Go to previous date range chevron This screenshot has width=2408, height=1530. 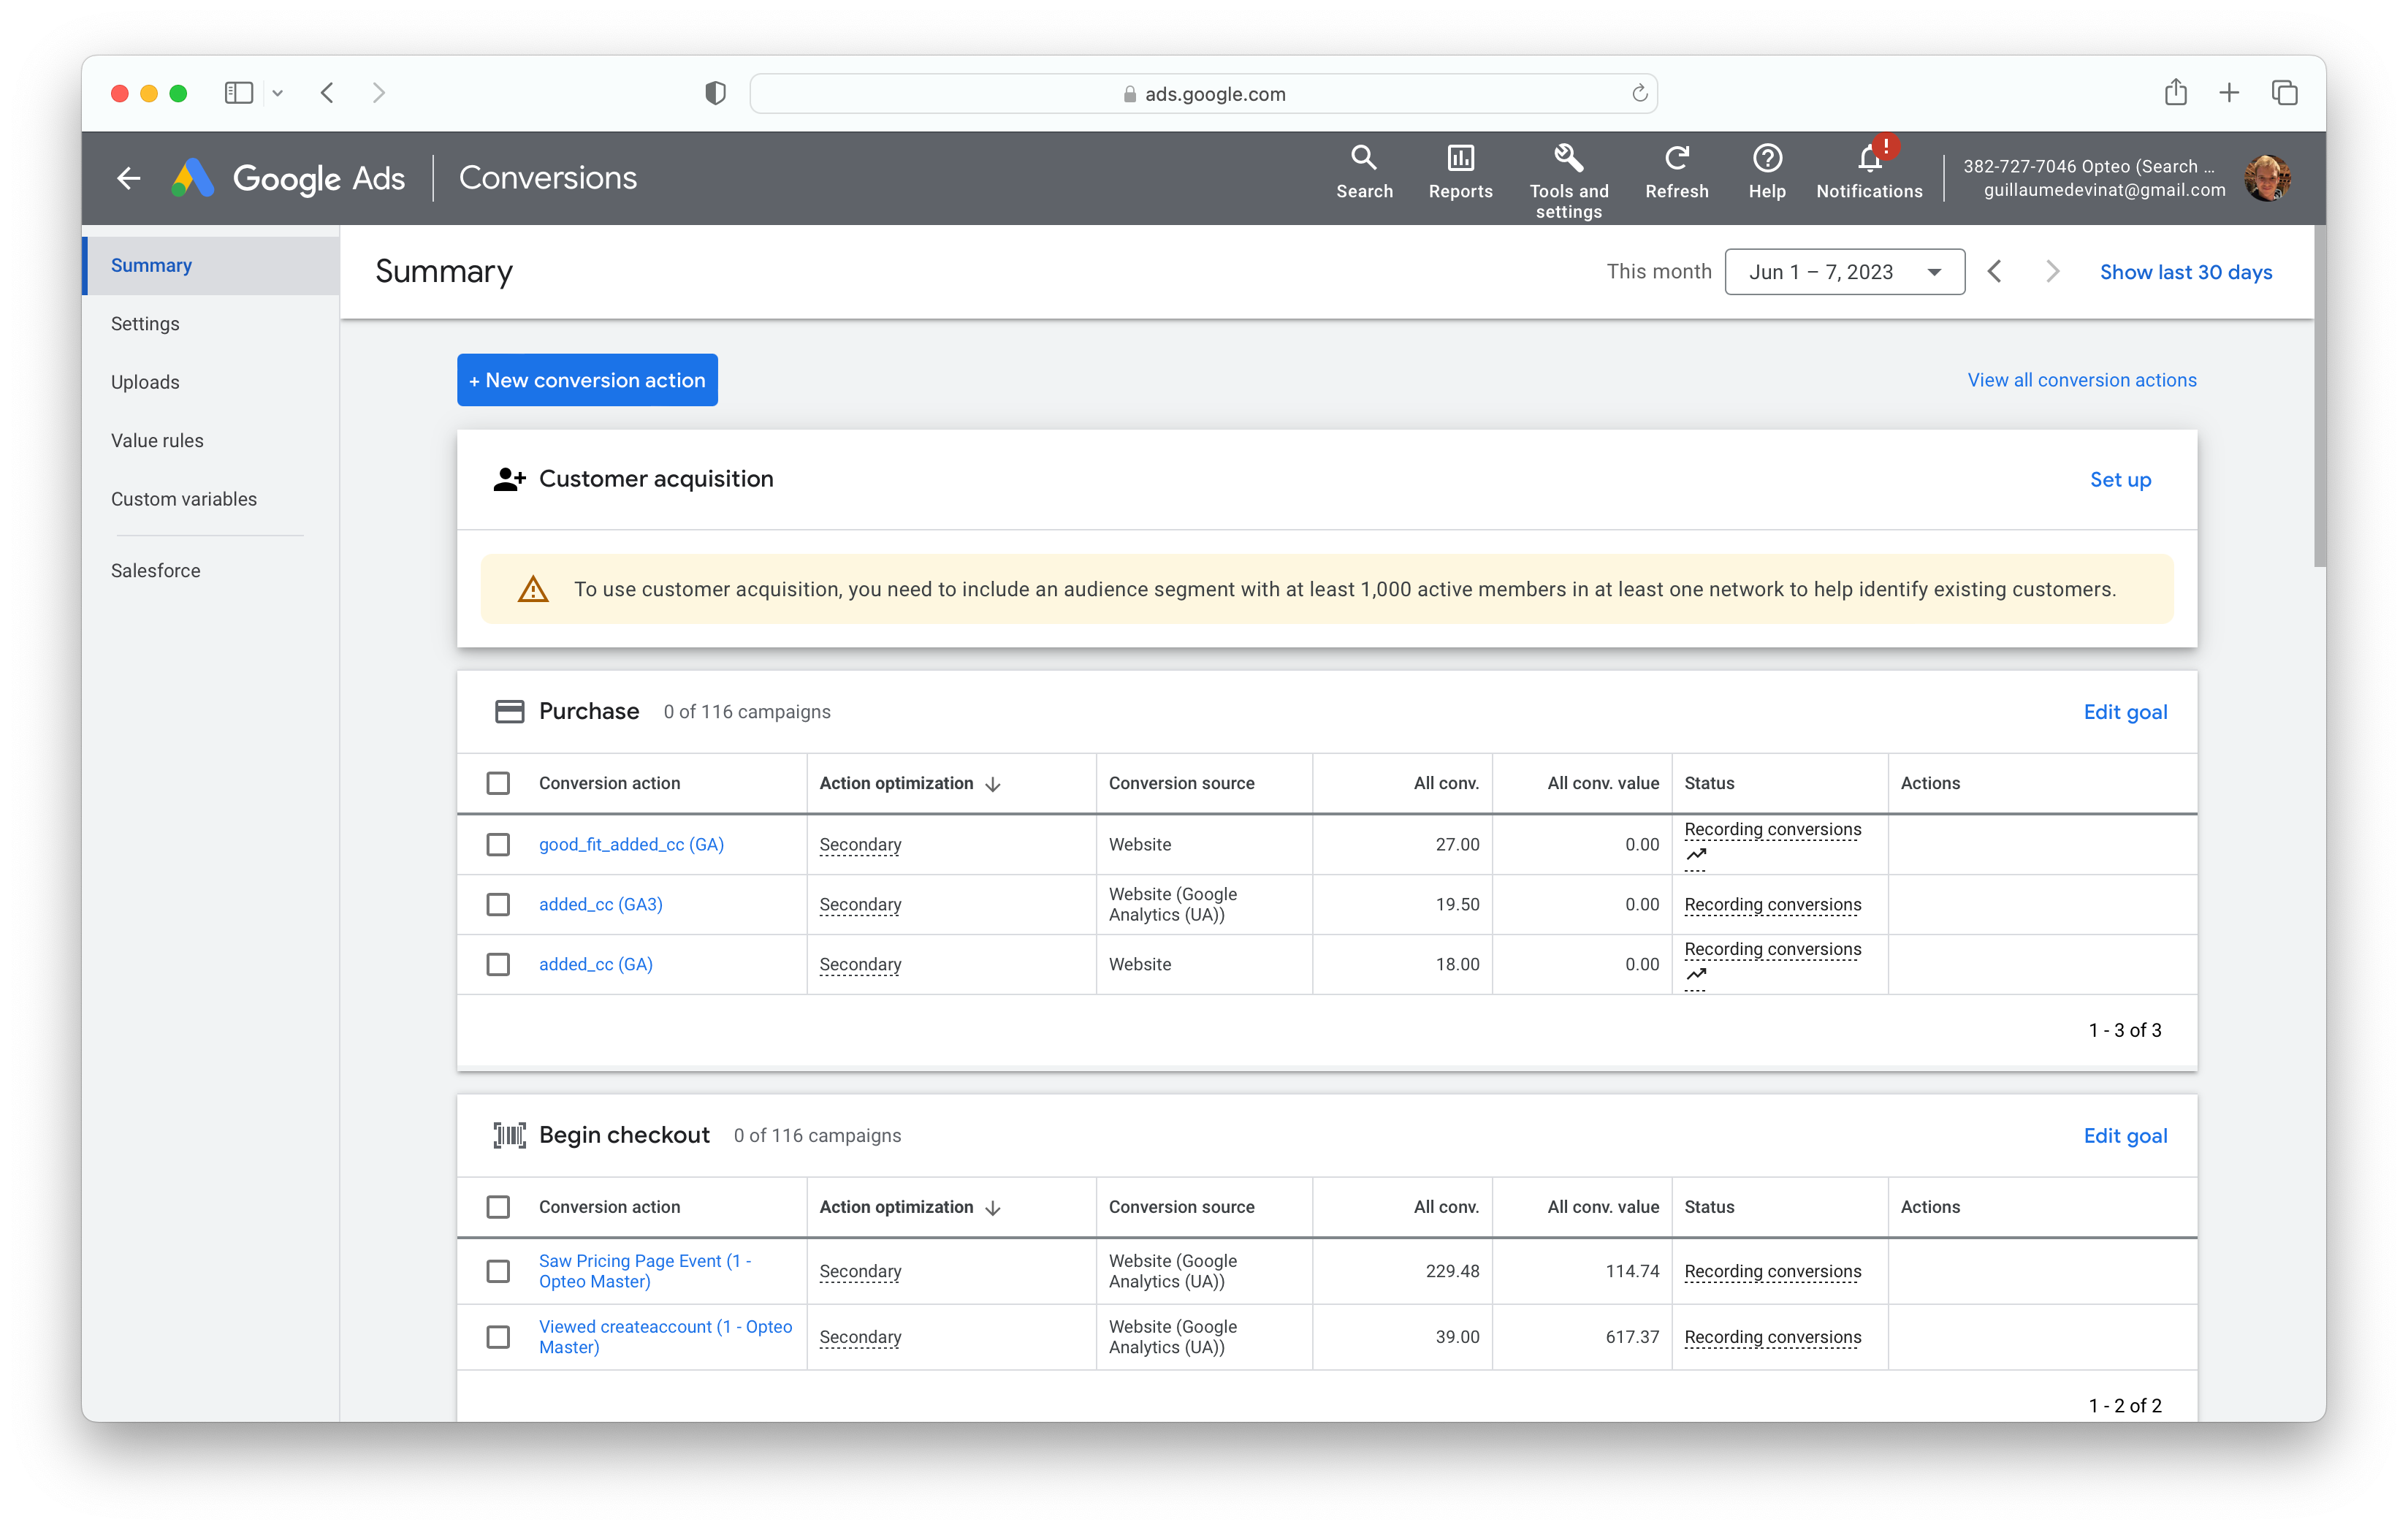1994,272
